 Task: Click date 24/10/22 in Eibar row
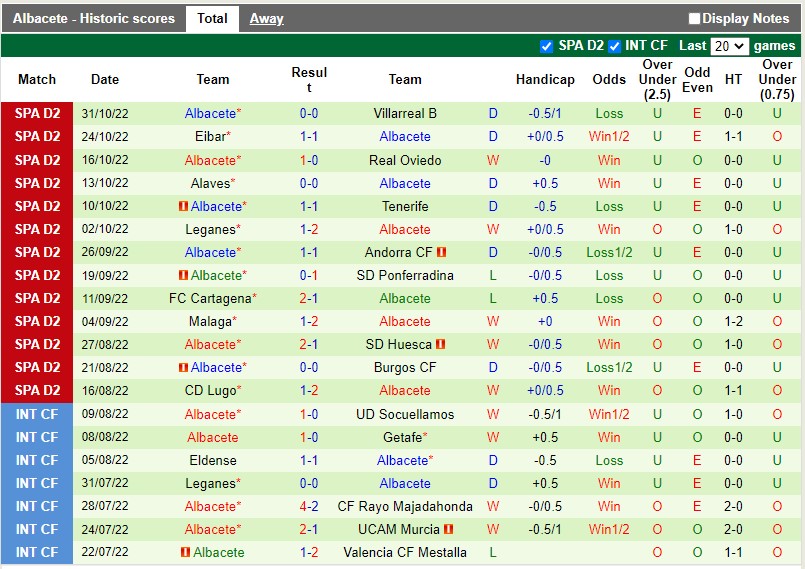click(x=105, y=137)
